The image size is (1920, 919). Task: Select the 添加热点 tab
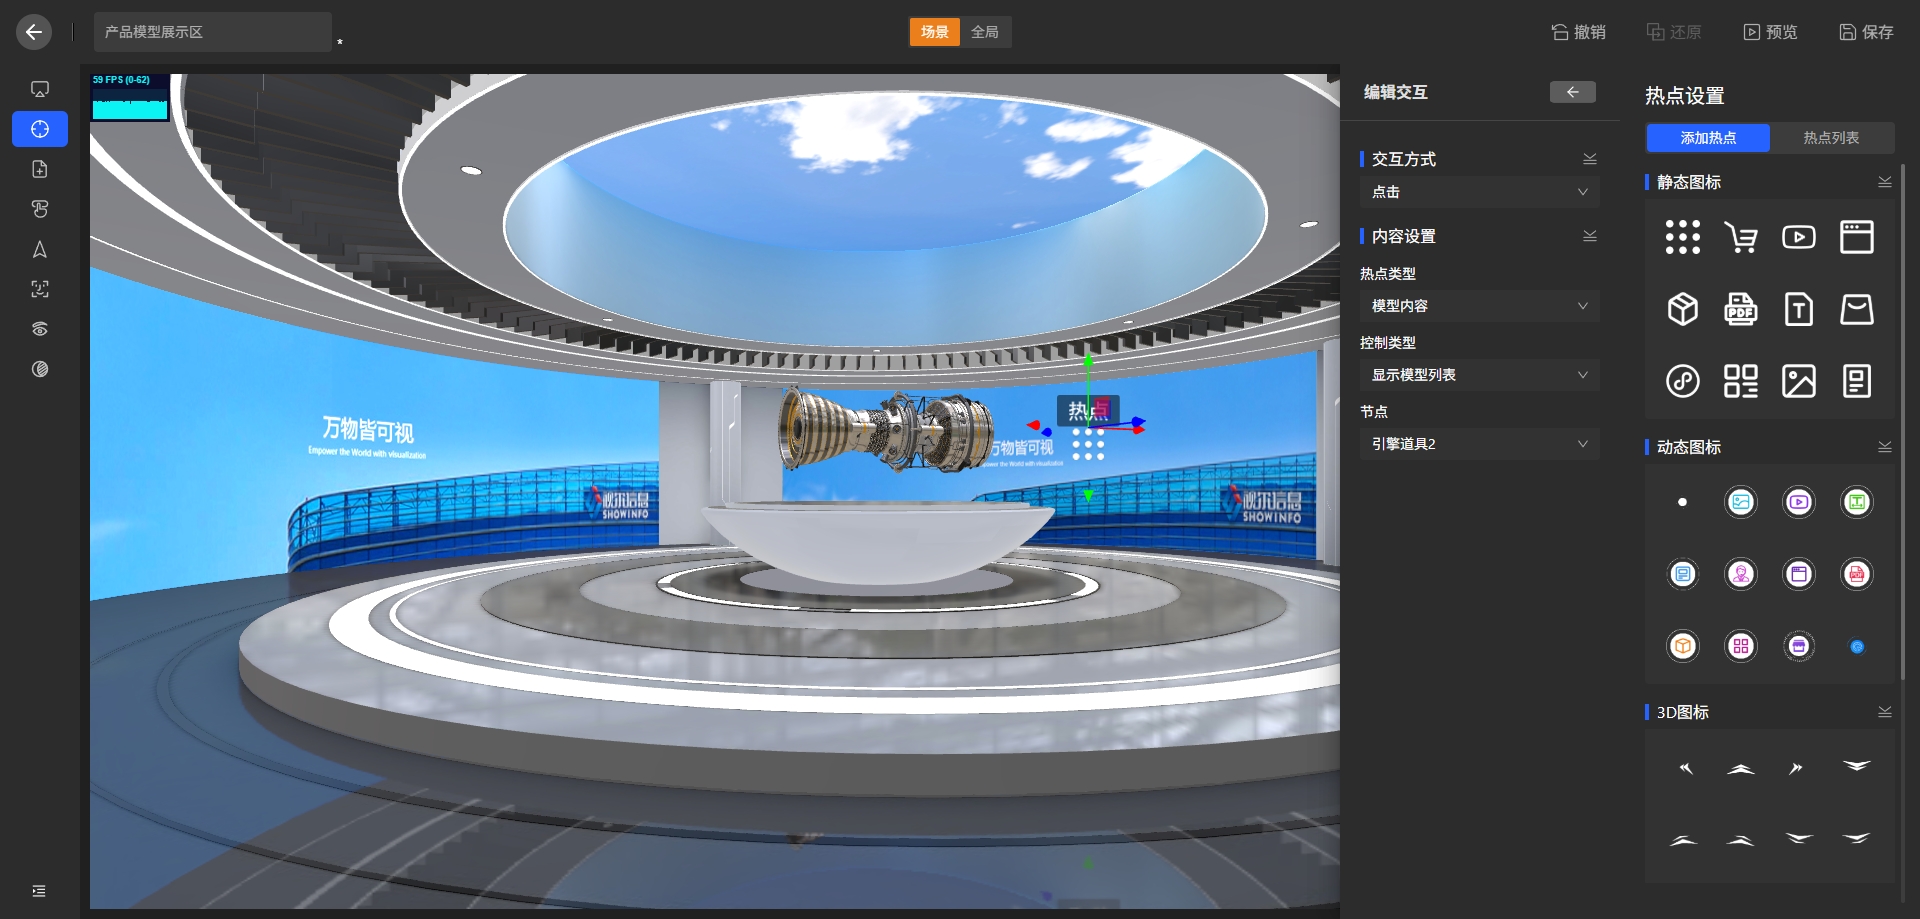point(1708,138)
